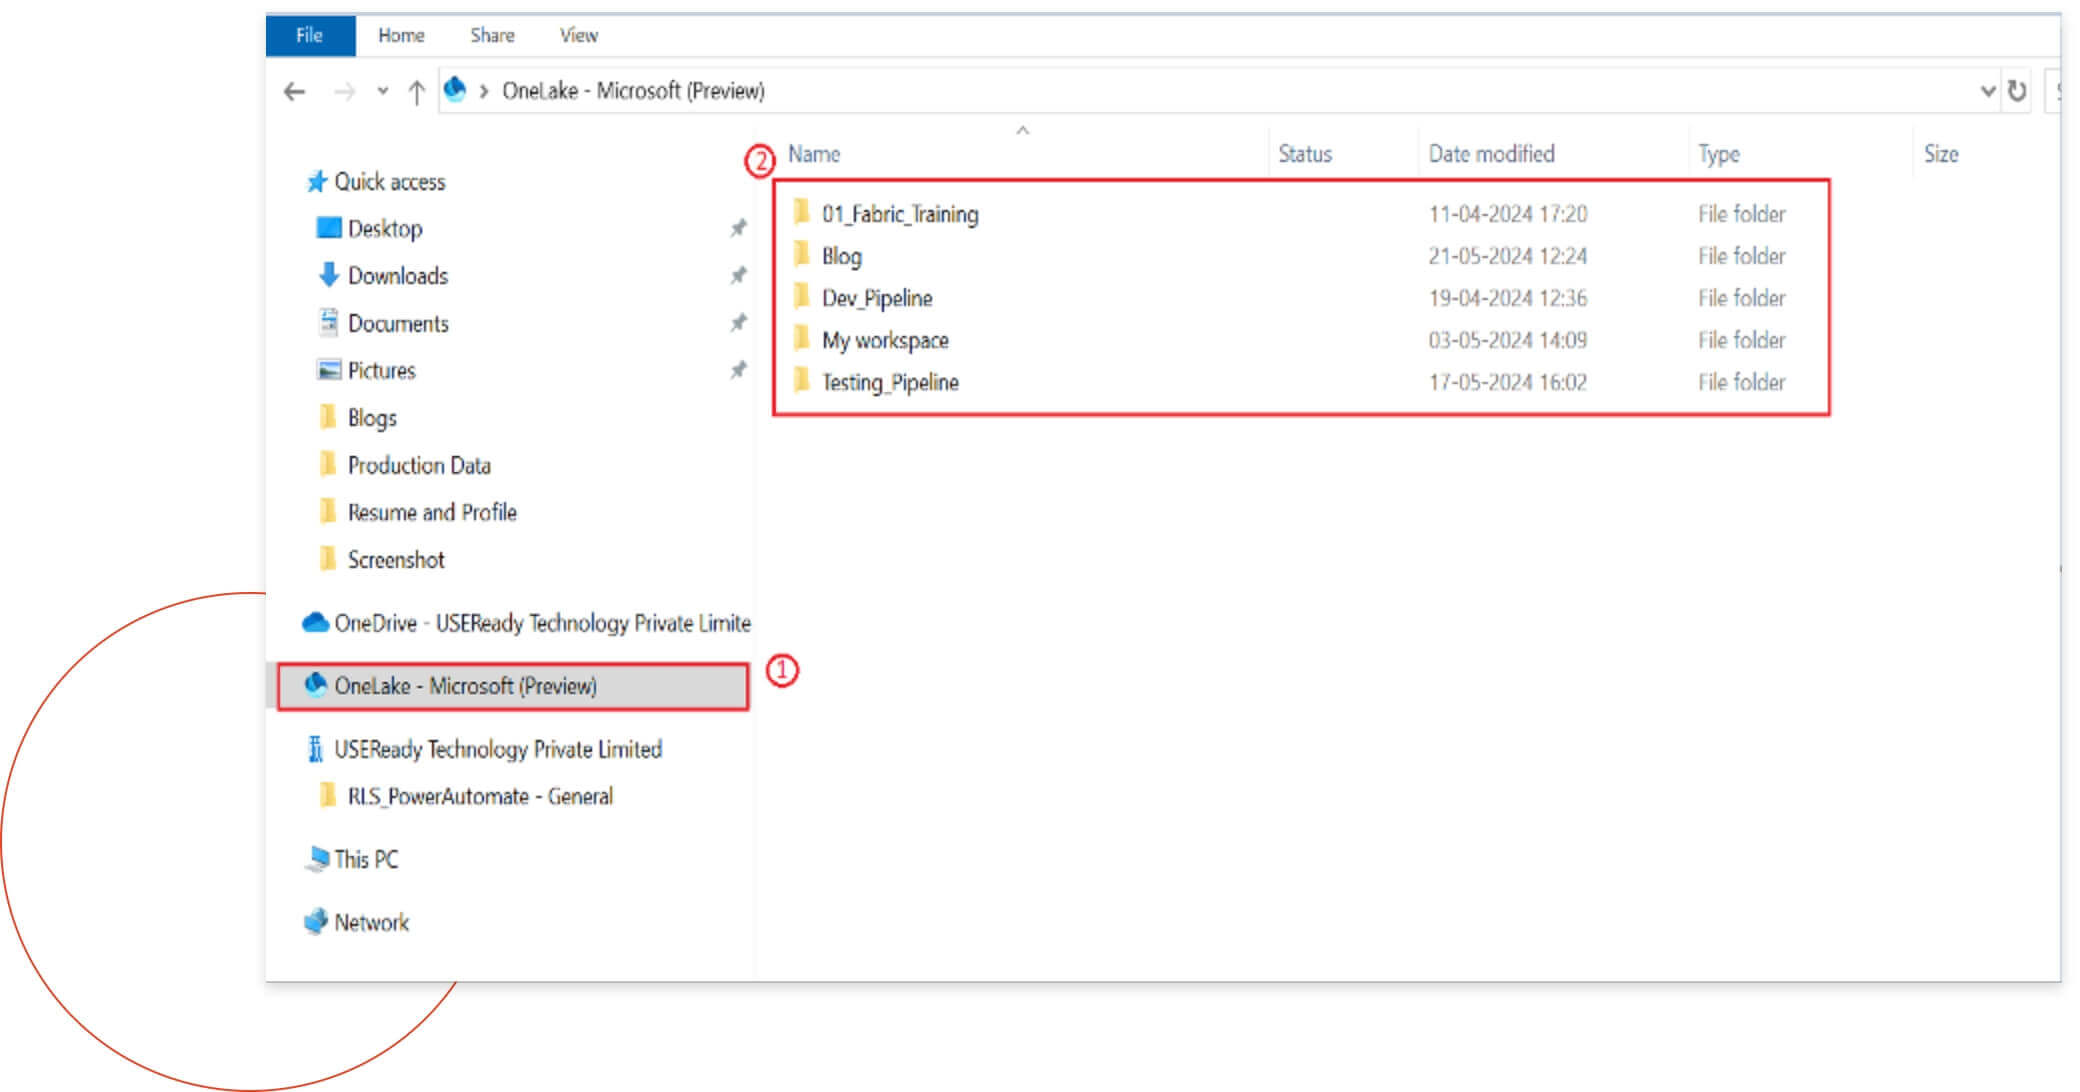Image resolution: width=2080 pixels, height=1092 pixels.
Task: Open the Resume and Profile folder
Action: pyautogui.click(x=432, y=513)
